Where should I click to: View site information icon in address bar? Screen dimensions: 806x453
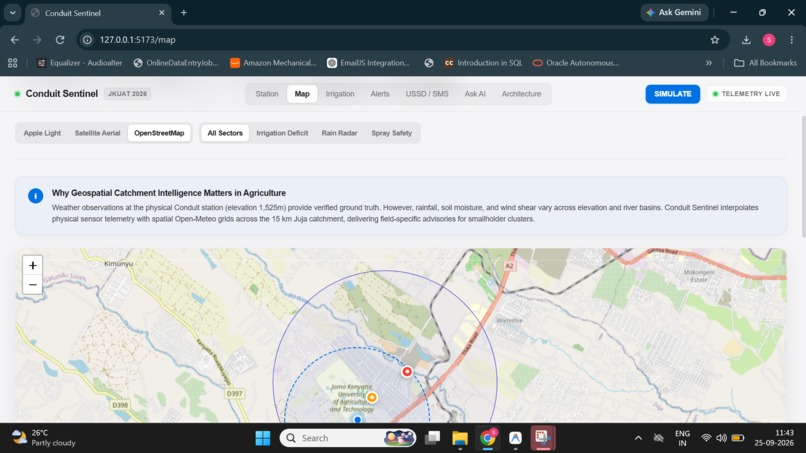pyautogui.click(x=87, y=40)
